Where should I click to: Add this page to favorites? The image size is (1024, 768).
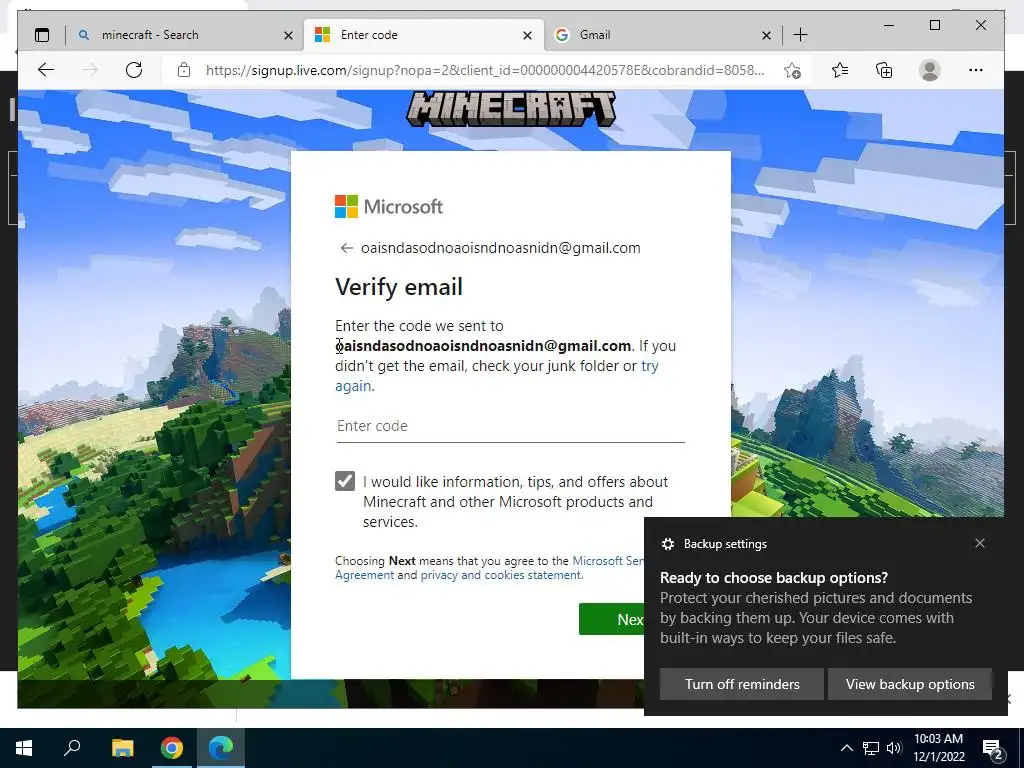coord(792,71)
